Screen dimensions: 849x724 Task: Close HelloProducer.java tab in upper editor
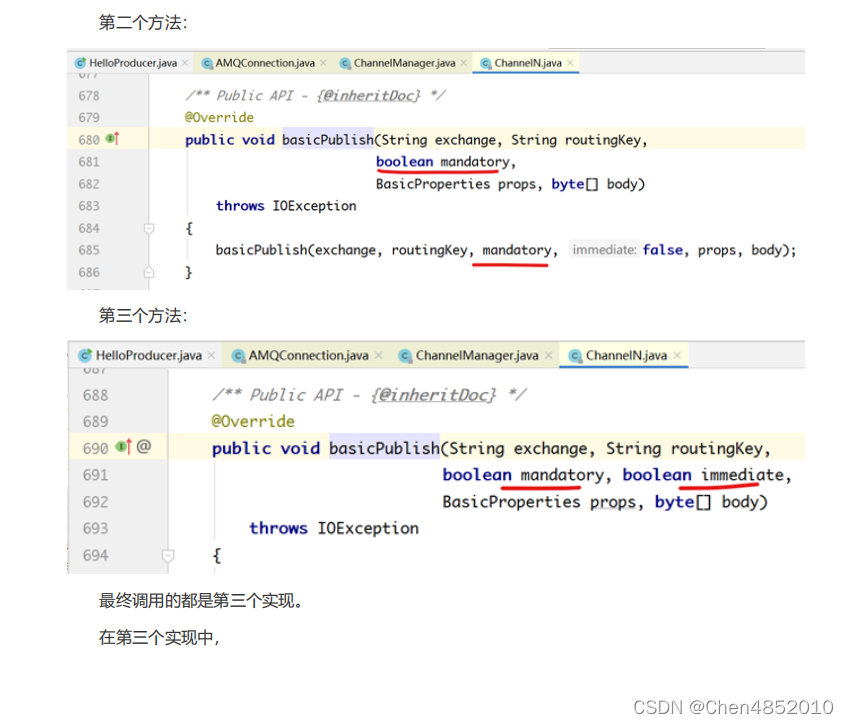[185, 63]
